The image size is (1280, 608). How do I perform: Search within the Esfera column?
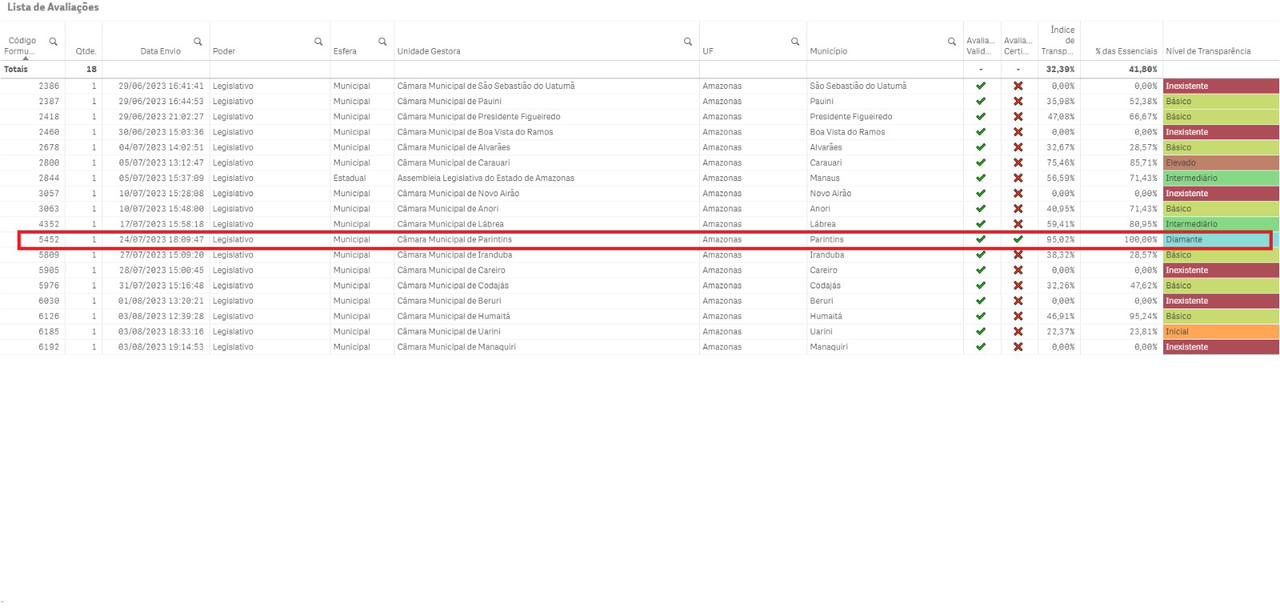pos(383,41)
